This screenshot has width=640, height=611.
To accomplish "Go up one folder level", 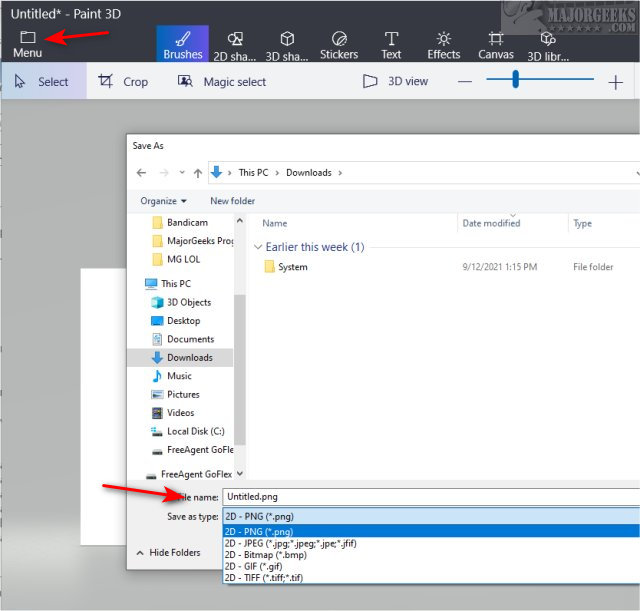I will click(198, 173).
